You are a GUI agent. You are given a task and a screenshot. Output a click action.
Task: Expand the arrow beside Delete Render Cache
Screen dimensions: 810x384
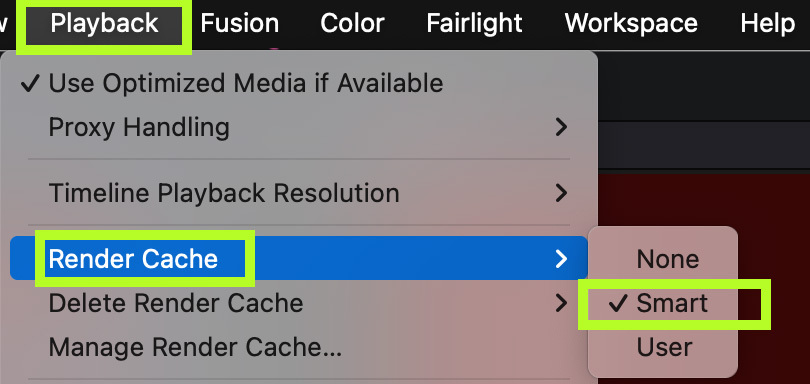point(561,304)
